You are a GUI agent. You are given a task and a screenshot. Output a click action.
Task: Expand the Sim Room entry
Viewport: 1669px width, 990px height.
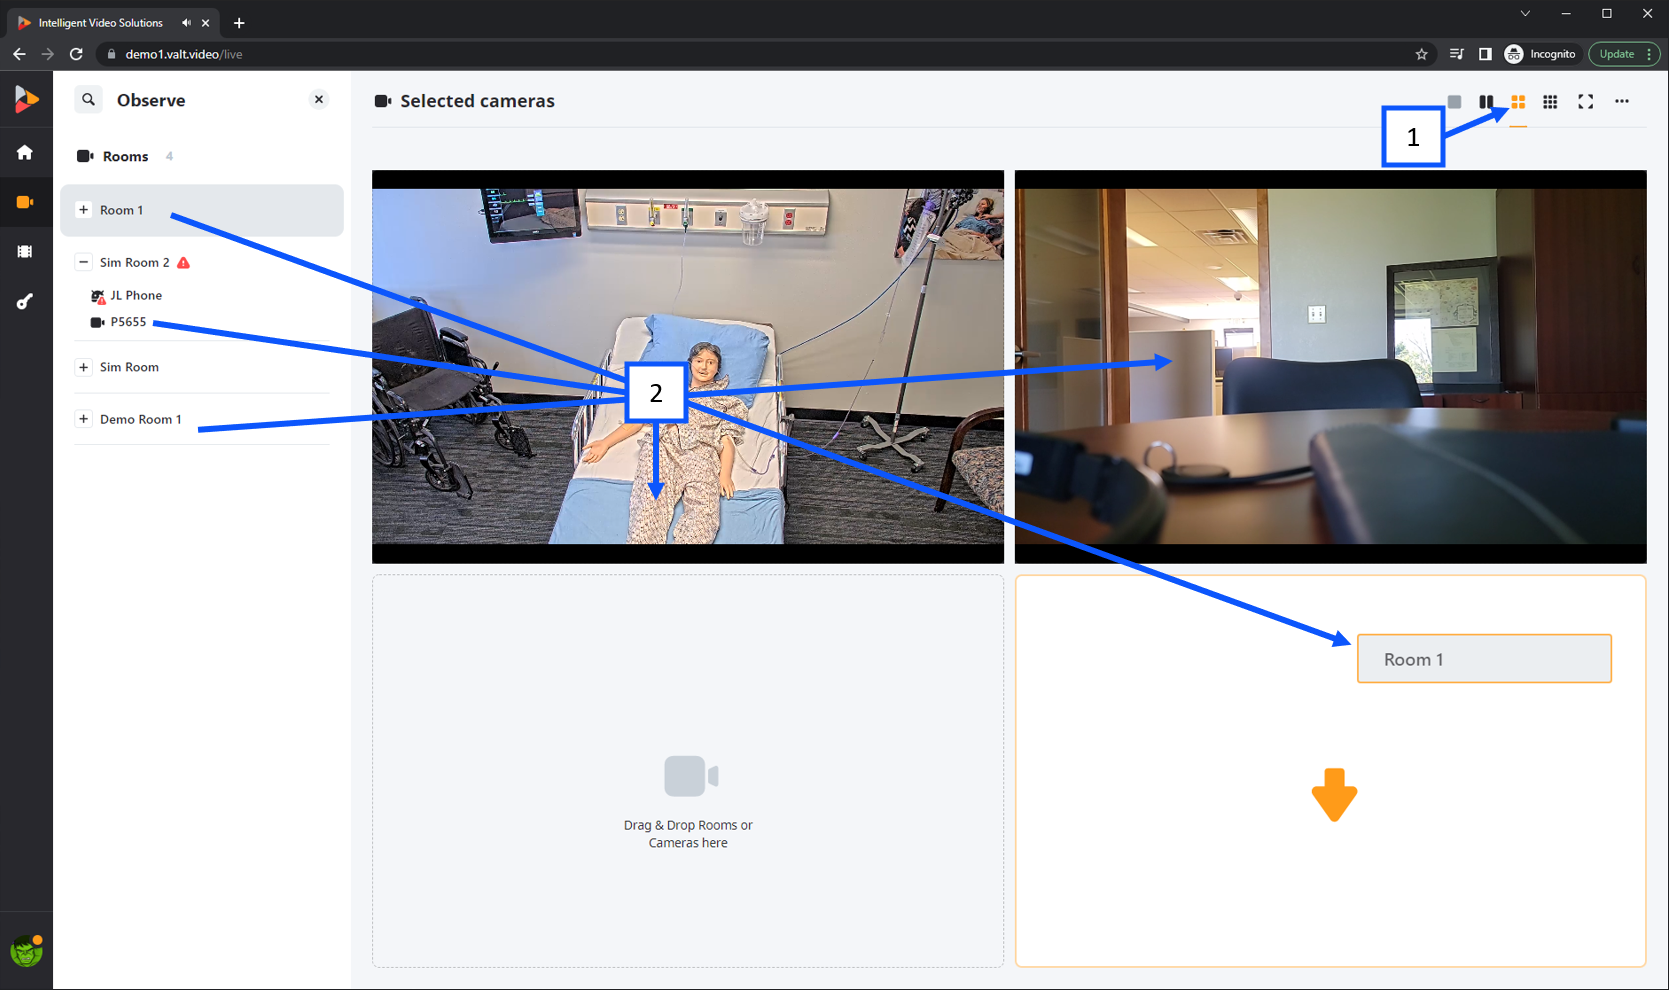(x=84, y=367)
